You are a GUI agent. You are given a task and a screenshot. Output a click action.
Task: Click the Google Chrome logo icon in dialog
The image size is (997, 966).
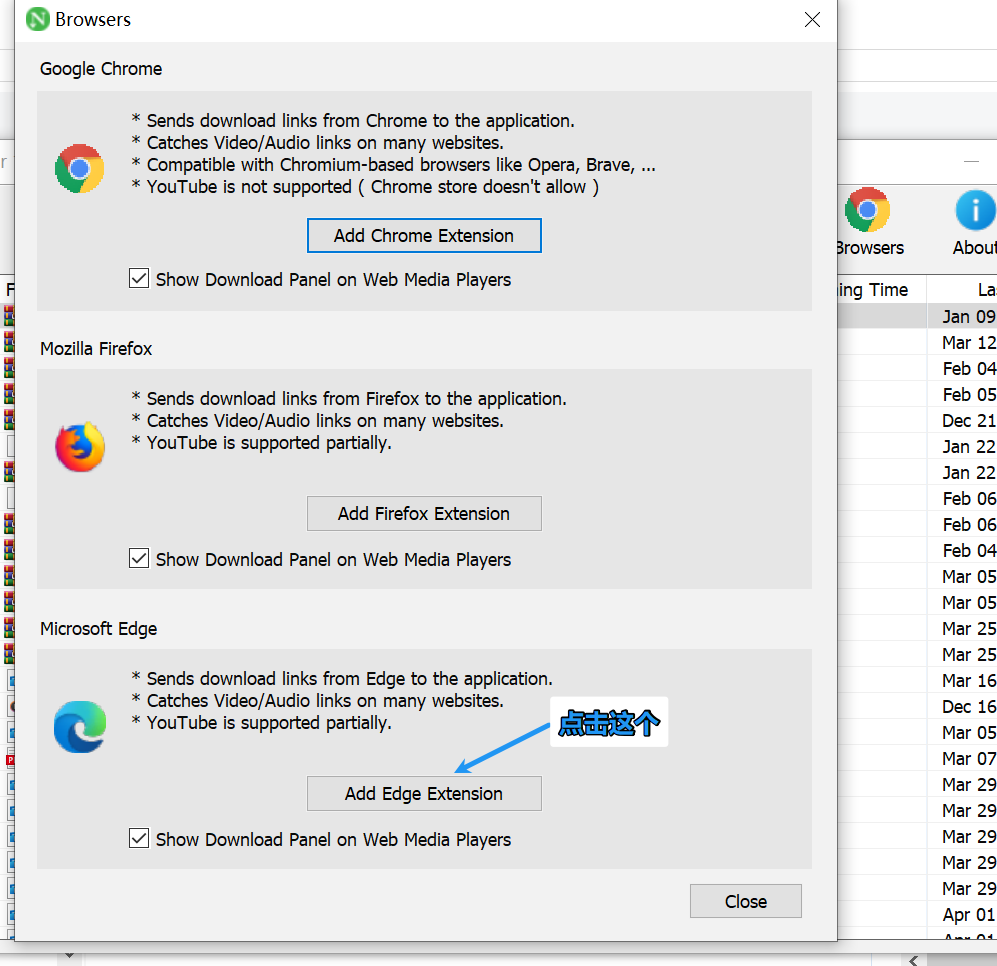79,169
